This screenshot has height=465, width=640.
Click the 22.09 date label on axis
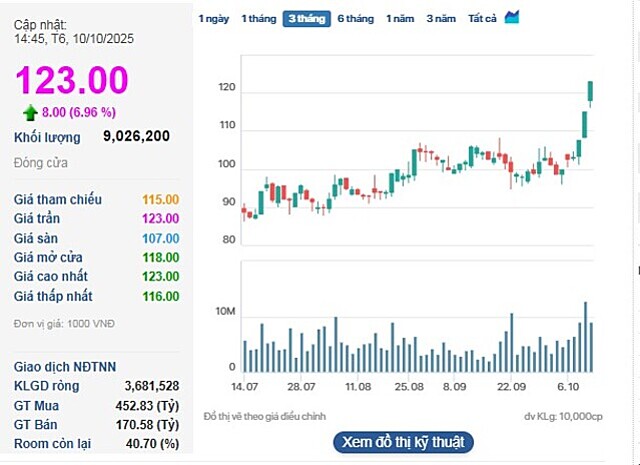tap(512, 387)
